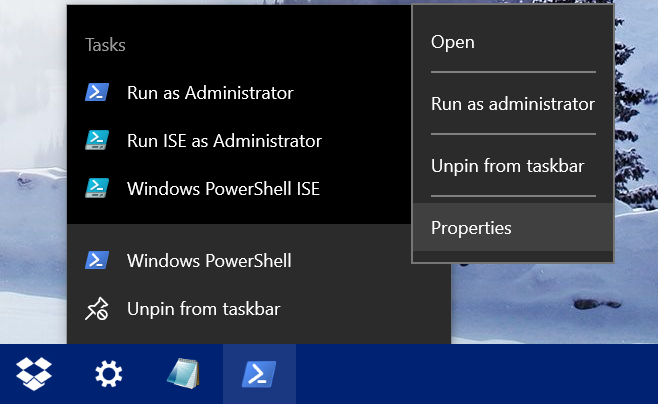Open Properties from the context menu
Screen dimensions: 658x404
pos(513,227)
